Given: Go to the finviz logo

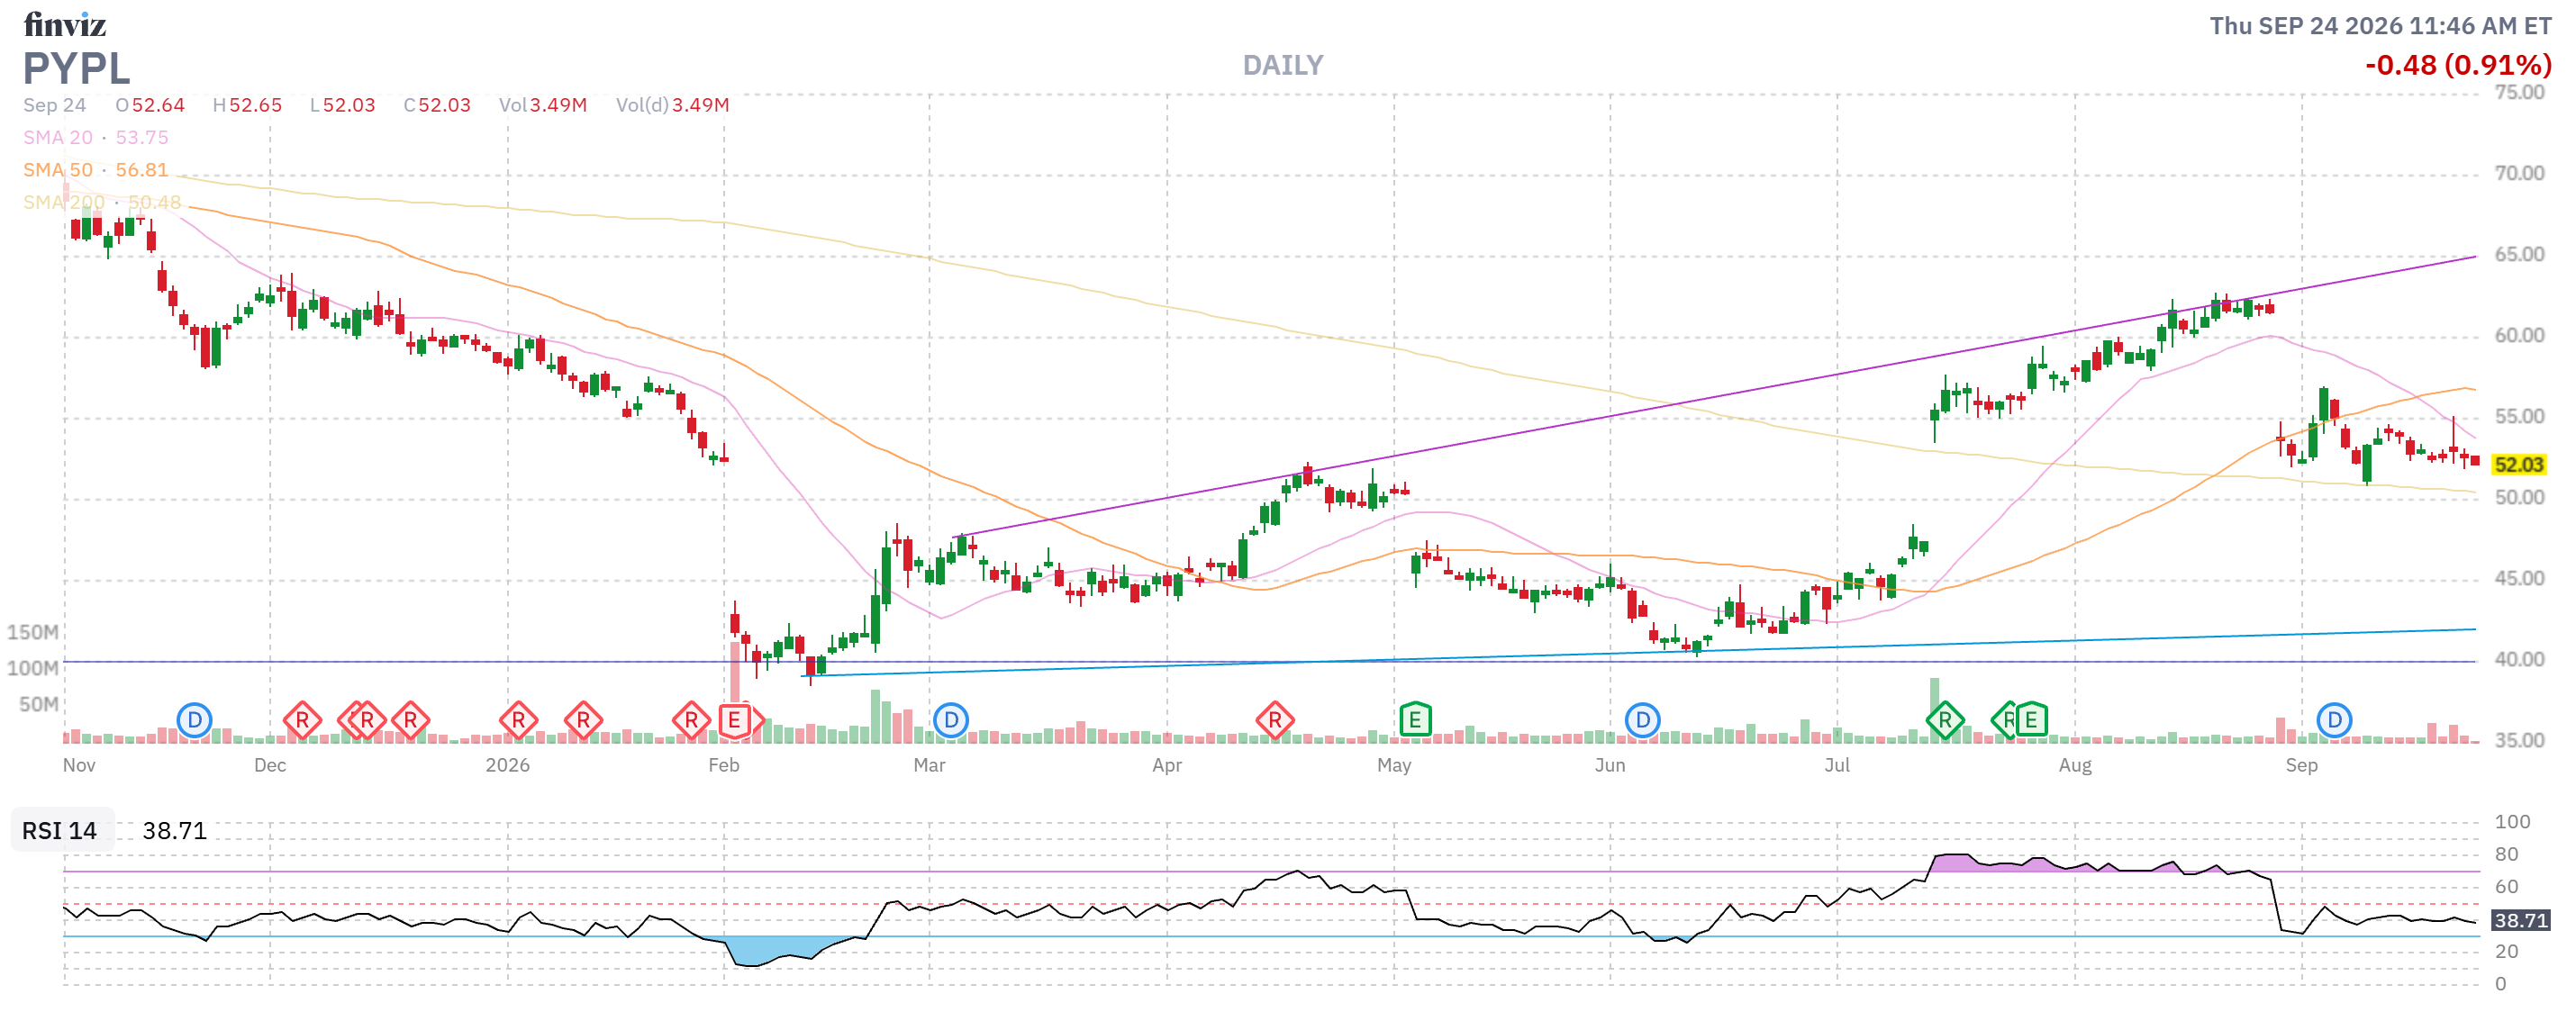Looking at the screenshot, I should (65, 25).
